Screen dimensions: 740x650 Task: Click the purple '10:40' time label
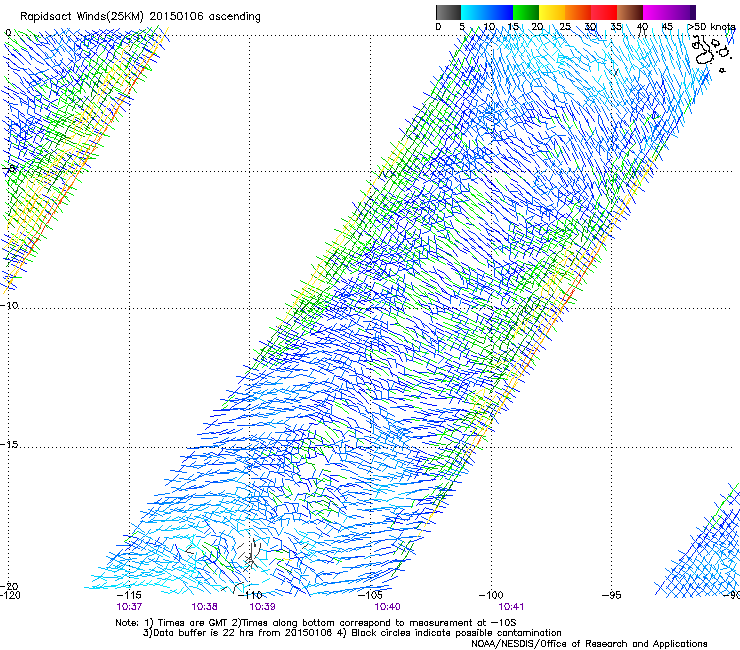[x=387, y=607]
